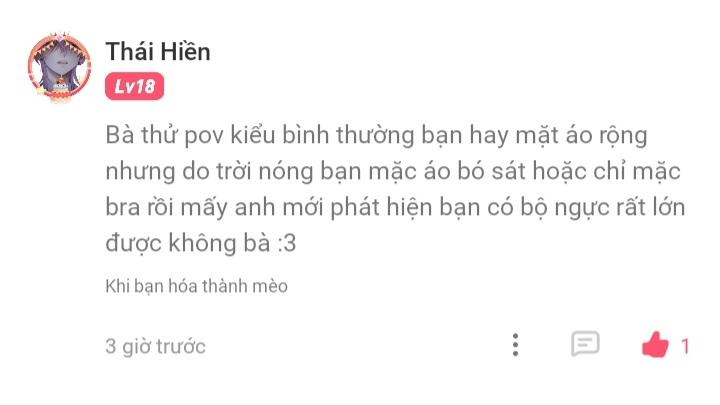The height and width of the screenshot is (405, 720).
Task: Open Thái Hiền's profile avatar
Action: click(59, 67)
